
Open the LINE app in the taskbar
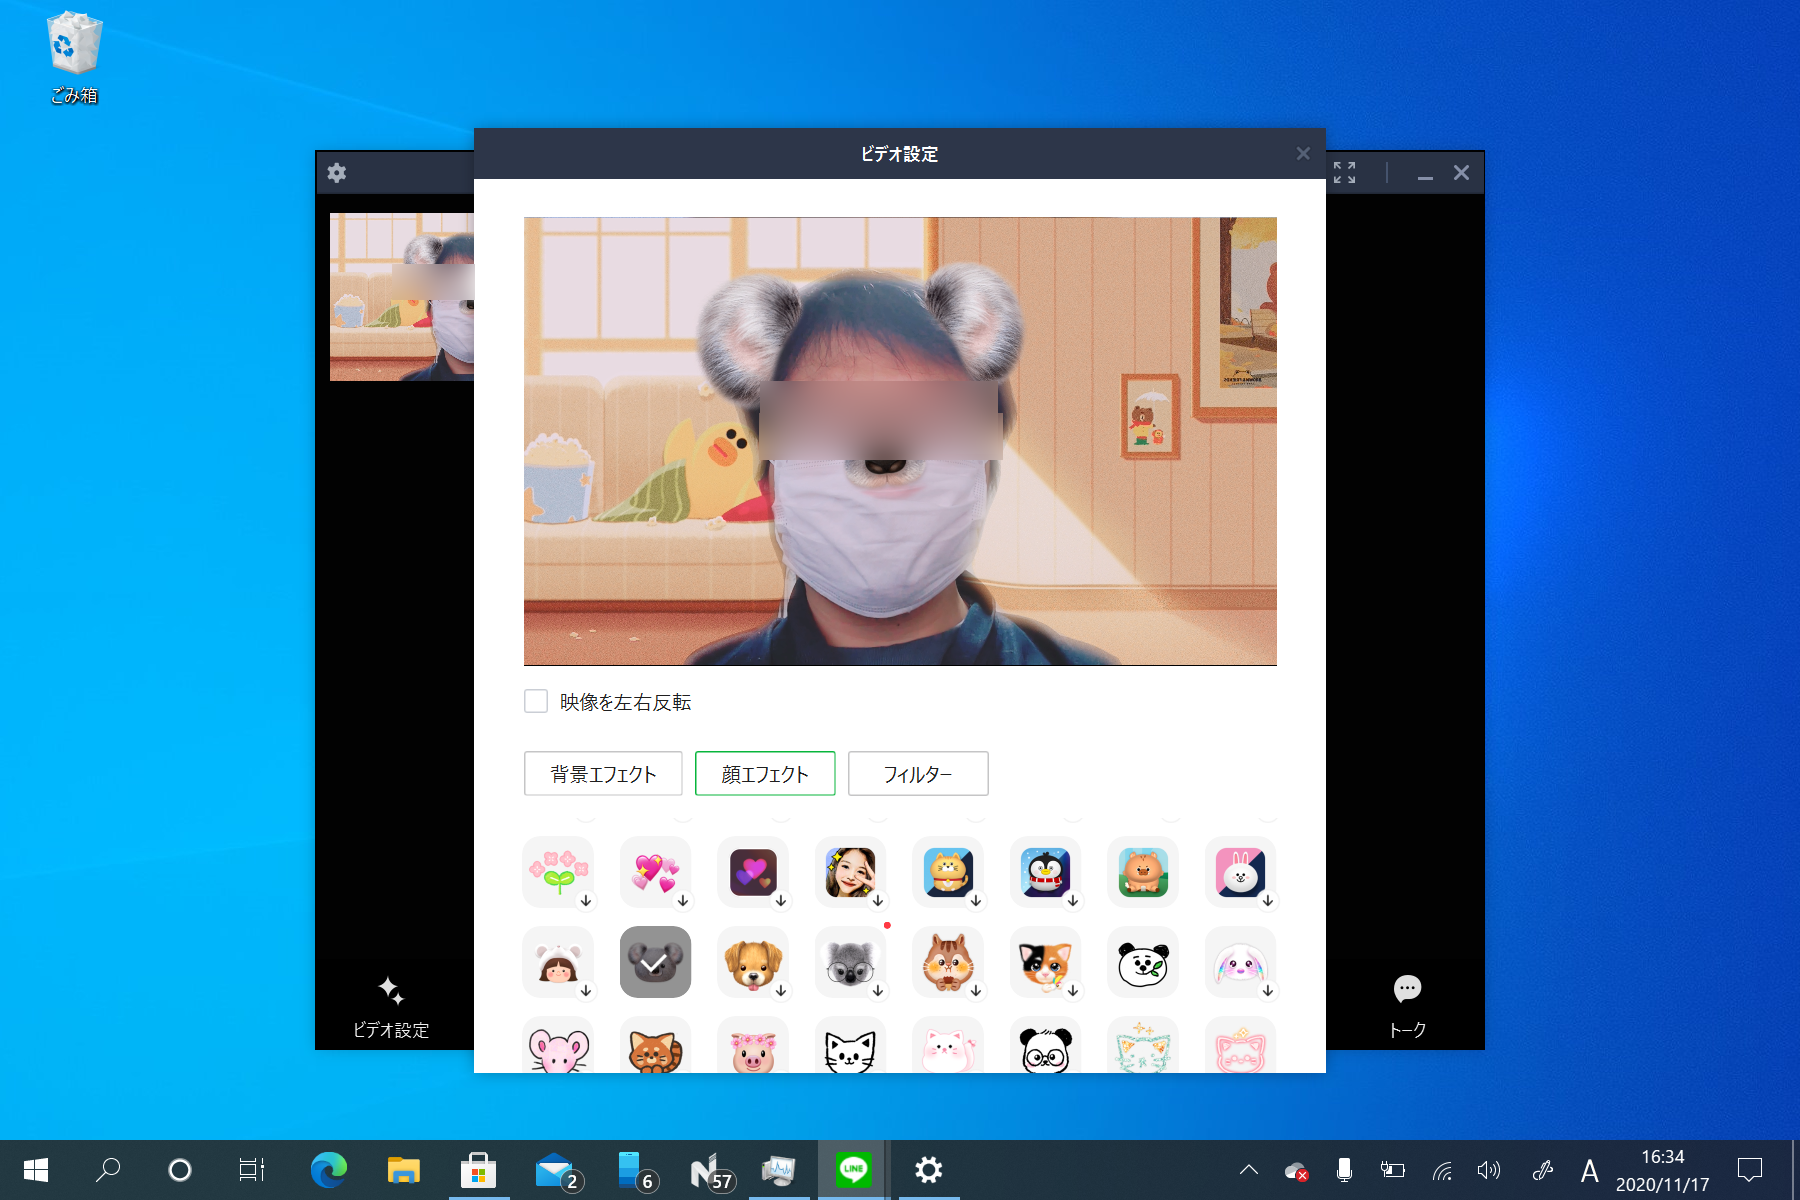[853, 1170]
